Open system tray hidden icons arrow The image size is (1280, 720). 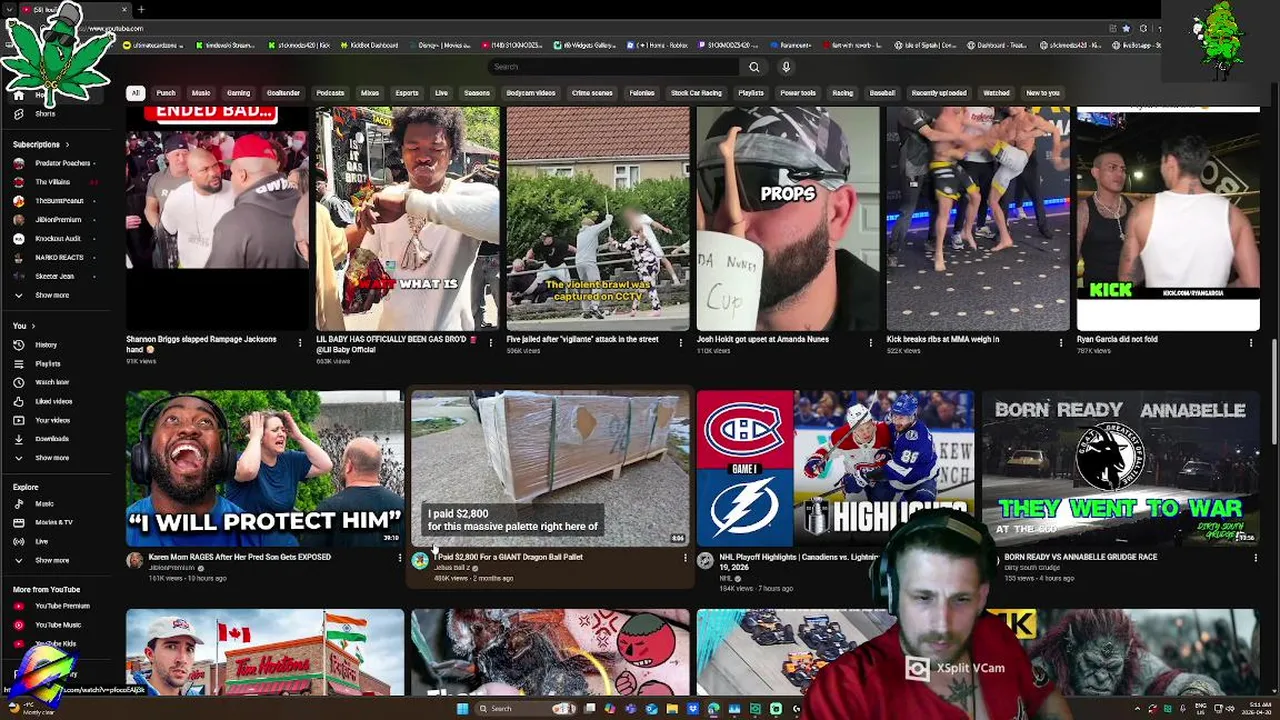[1137, 709]
